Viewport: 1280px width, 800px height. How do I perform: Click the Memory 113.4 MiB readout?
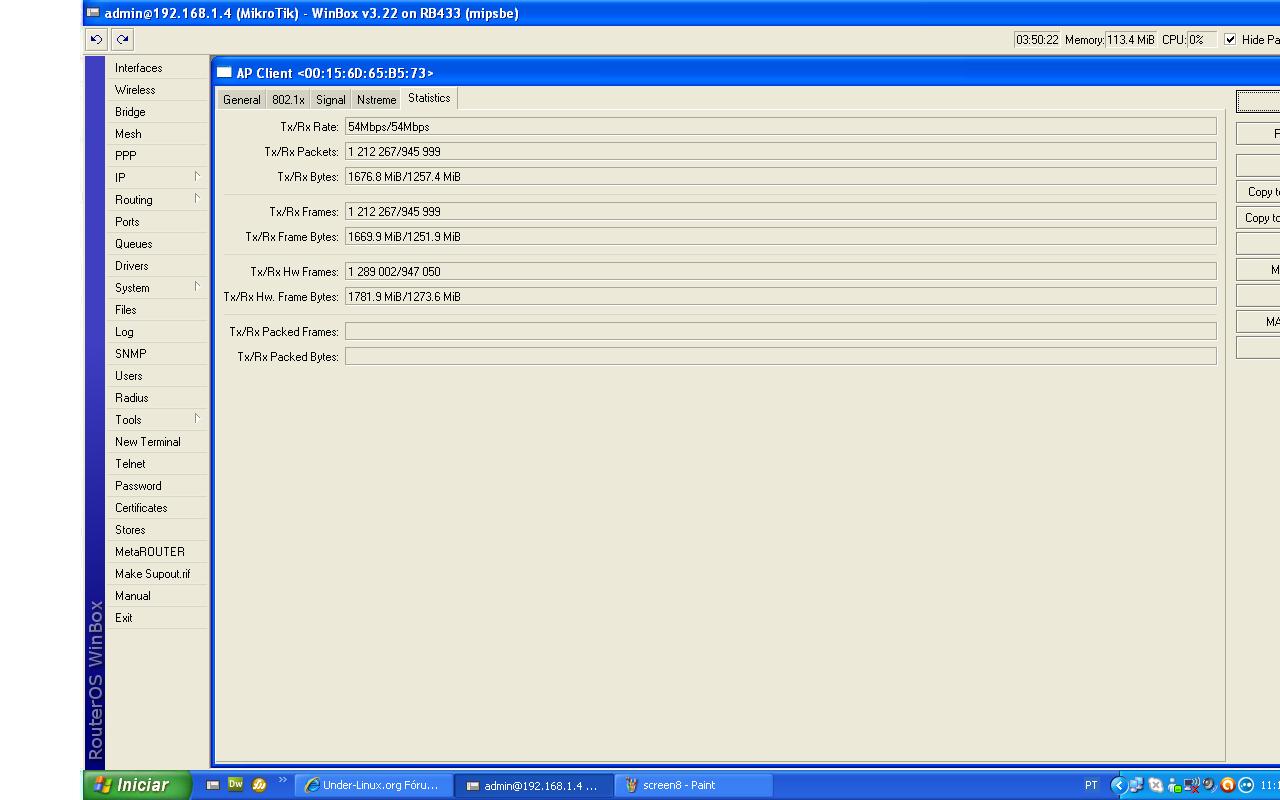tap(1130, 40)
